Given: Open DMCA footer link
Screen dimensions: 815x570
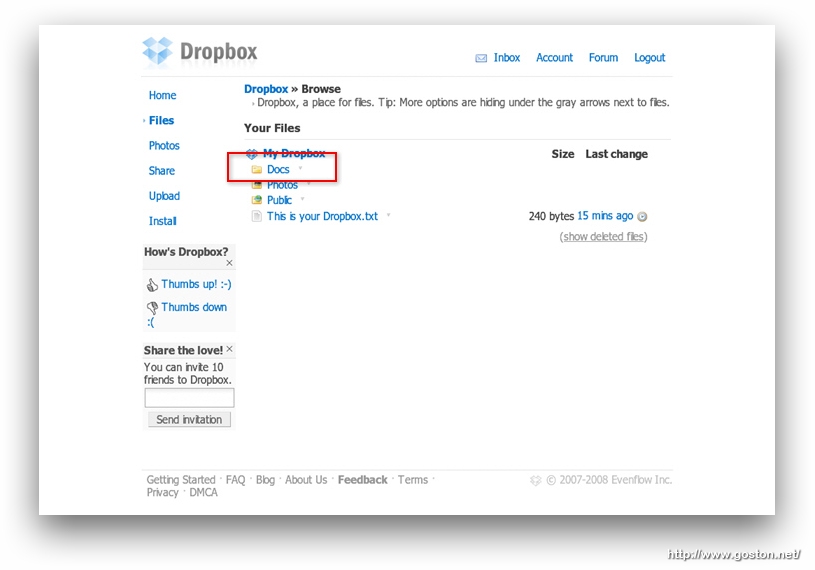Looking at the screenshot, I should [x=203, y=493].
